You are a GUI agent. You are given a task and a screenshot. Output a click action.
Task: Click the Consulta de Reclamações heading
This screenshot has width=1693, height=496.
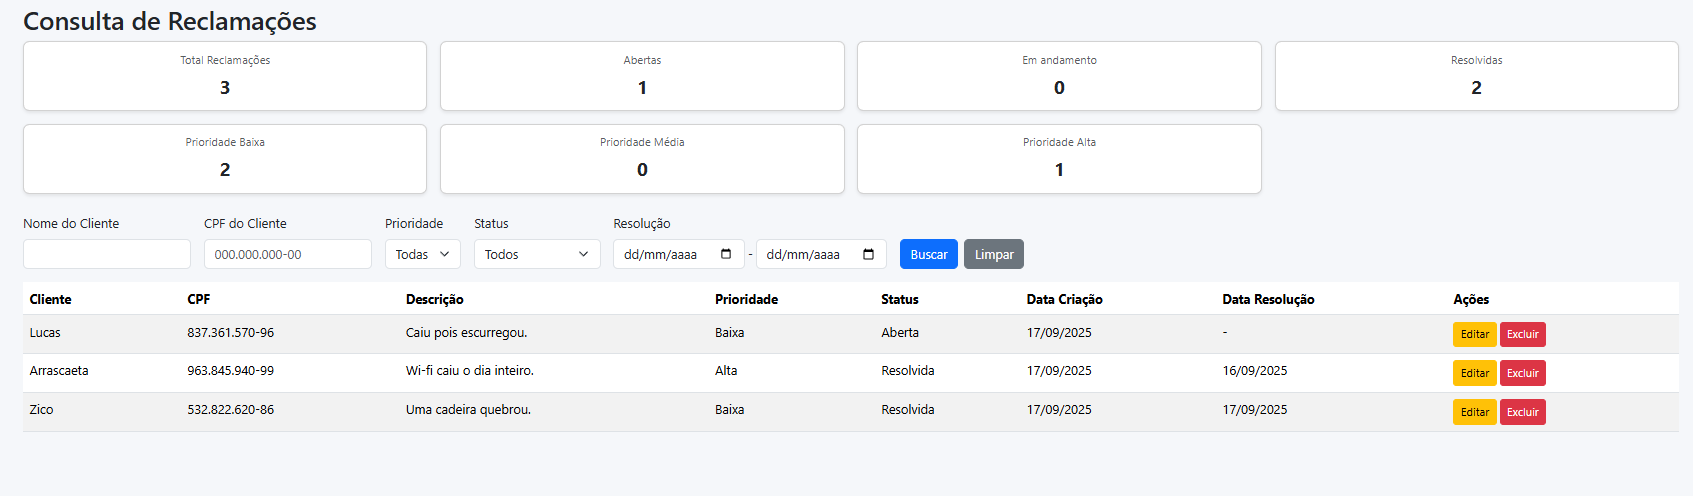coord(170,21)
